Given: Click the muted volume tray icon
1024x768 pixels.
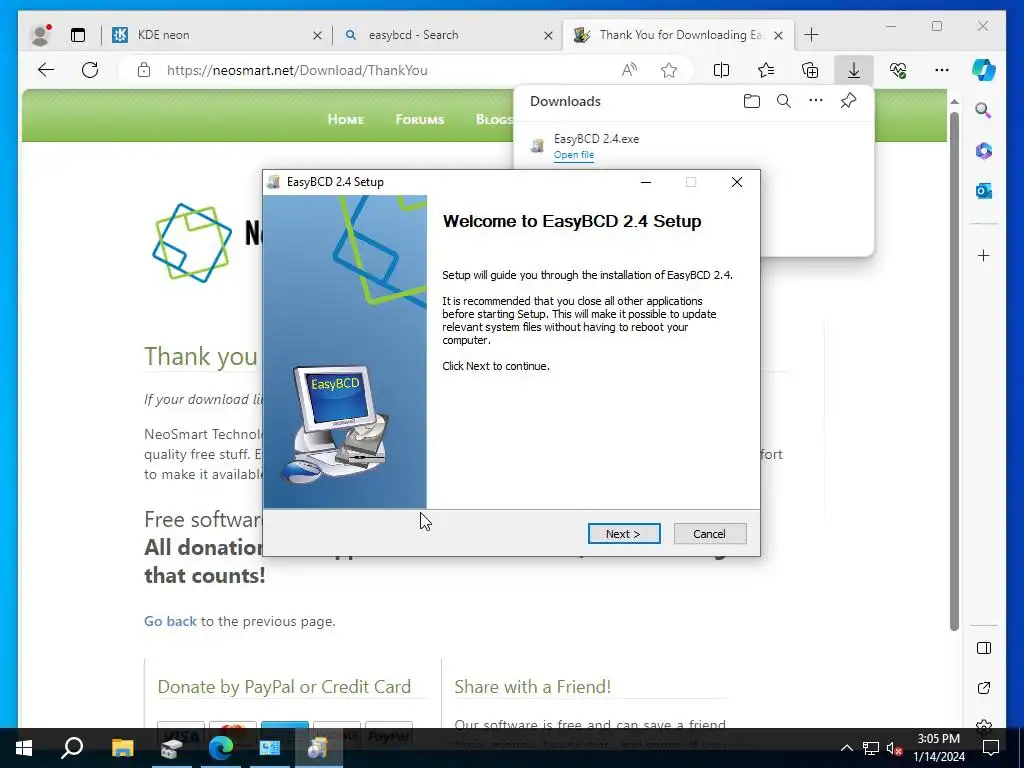Looking at the screenshot, I should [893, 748].
